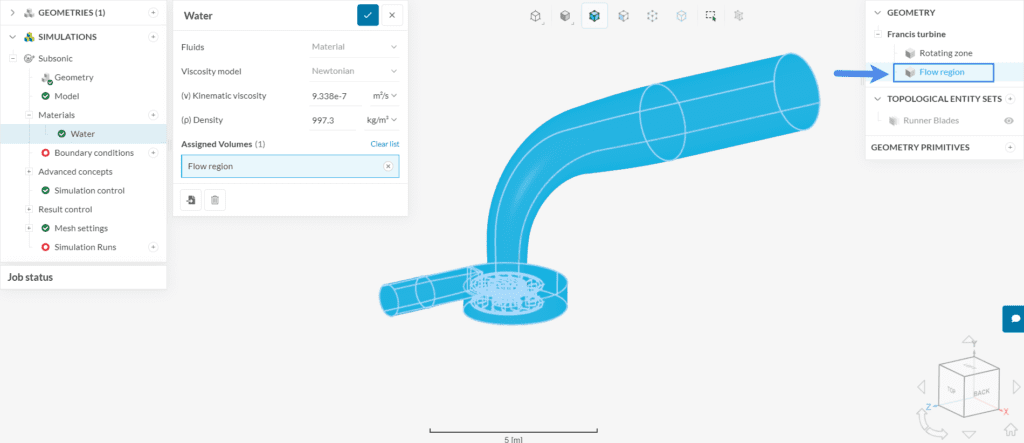Delete the Water material with trash icon
The height and width of the screenshot is (443, 1024).
(x=215, y=200)
